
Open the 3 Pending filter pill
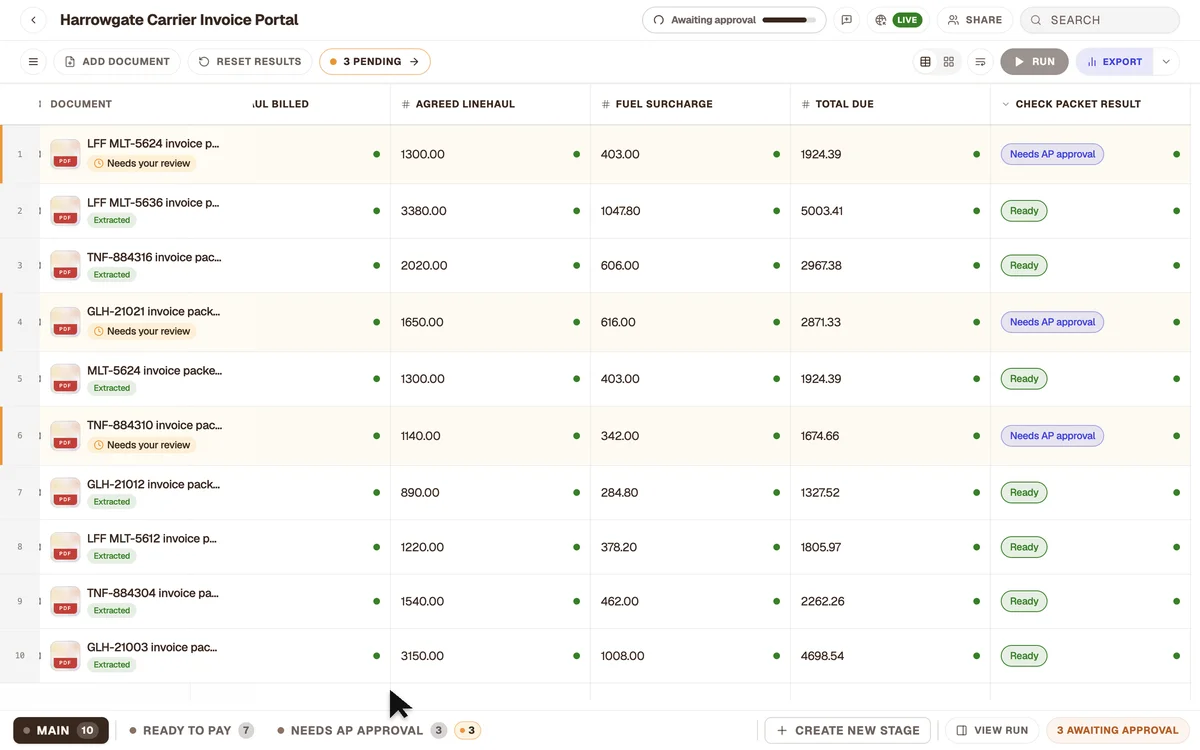[x=375, y=62]
